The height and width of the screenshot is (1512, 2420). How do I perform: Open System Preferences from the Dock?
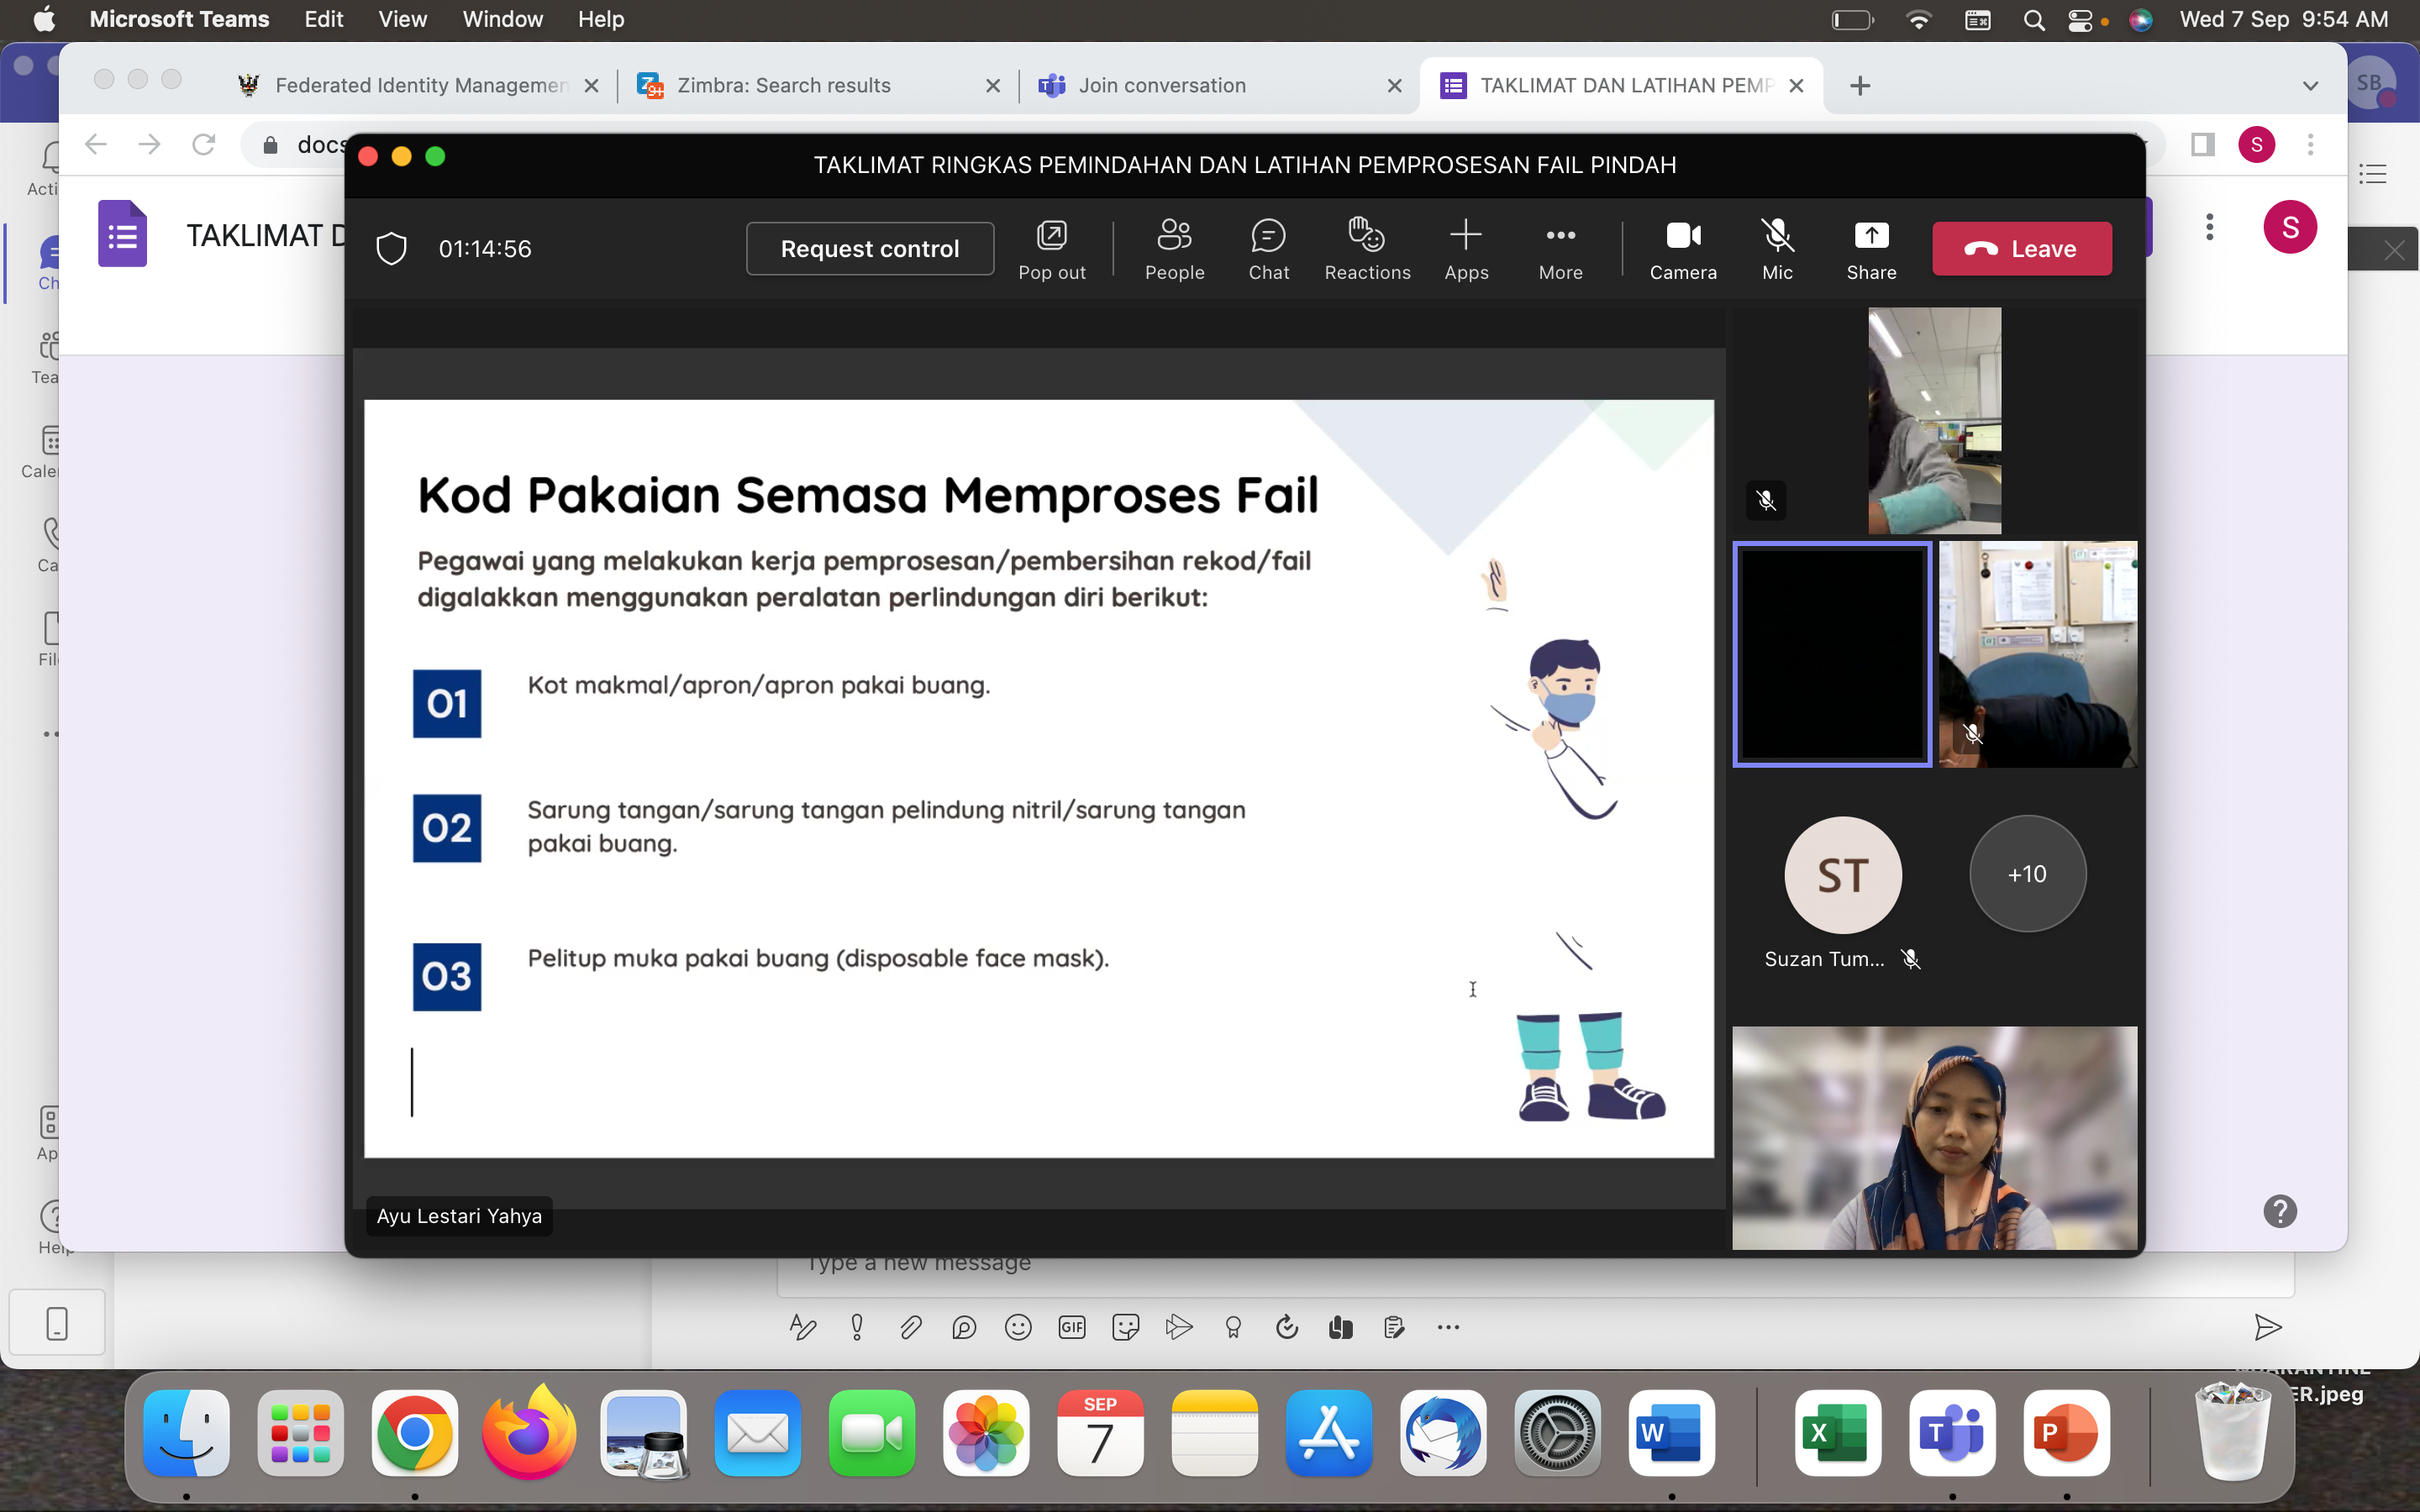point(1557,1432)
